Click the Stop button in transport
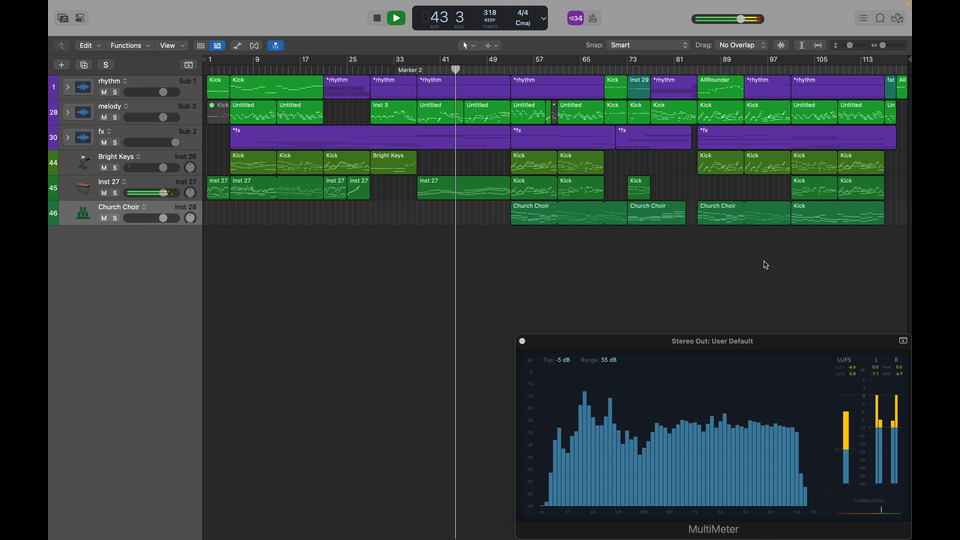 377,18
